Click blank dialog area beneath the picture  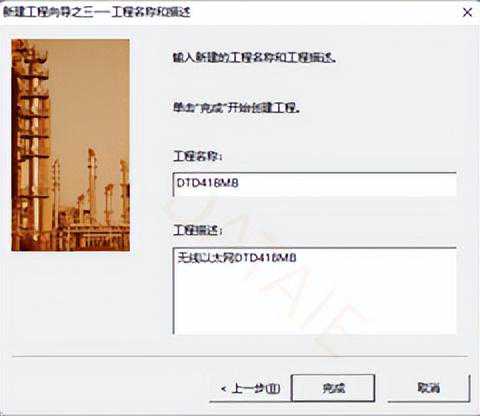pyautogui.click(x=71, y=300)
